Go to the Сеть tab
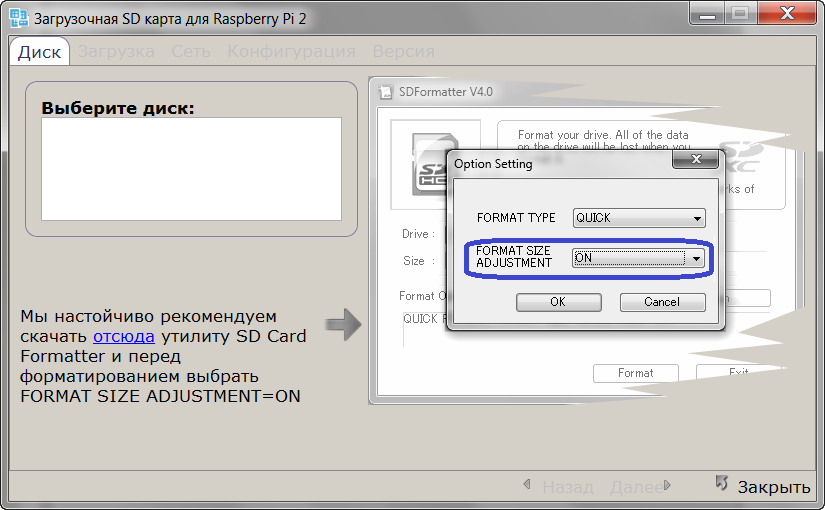Image resolution: width=825 pixels, height=510 pixels. pos(190,52)
